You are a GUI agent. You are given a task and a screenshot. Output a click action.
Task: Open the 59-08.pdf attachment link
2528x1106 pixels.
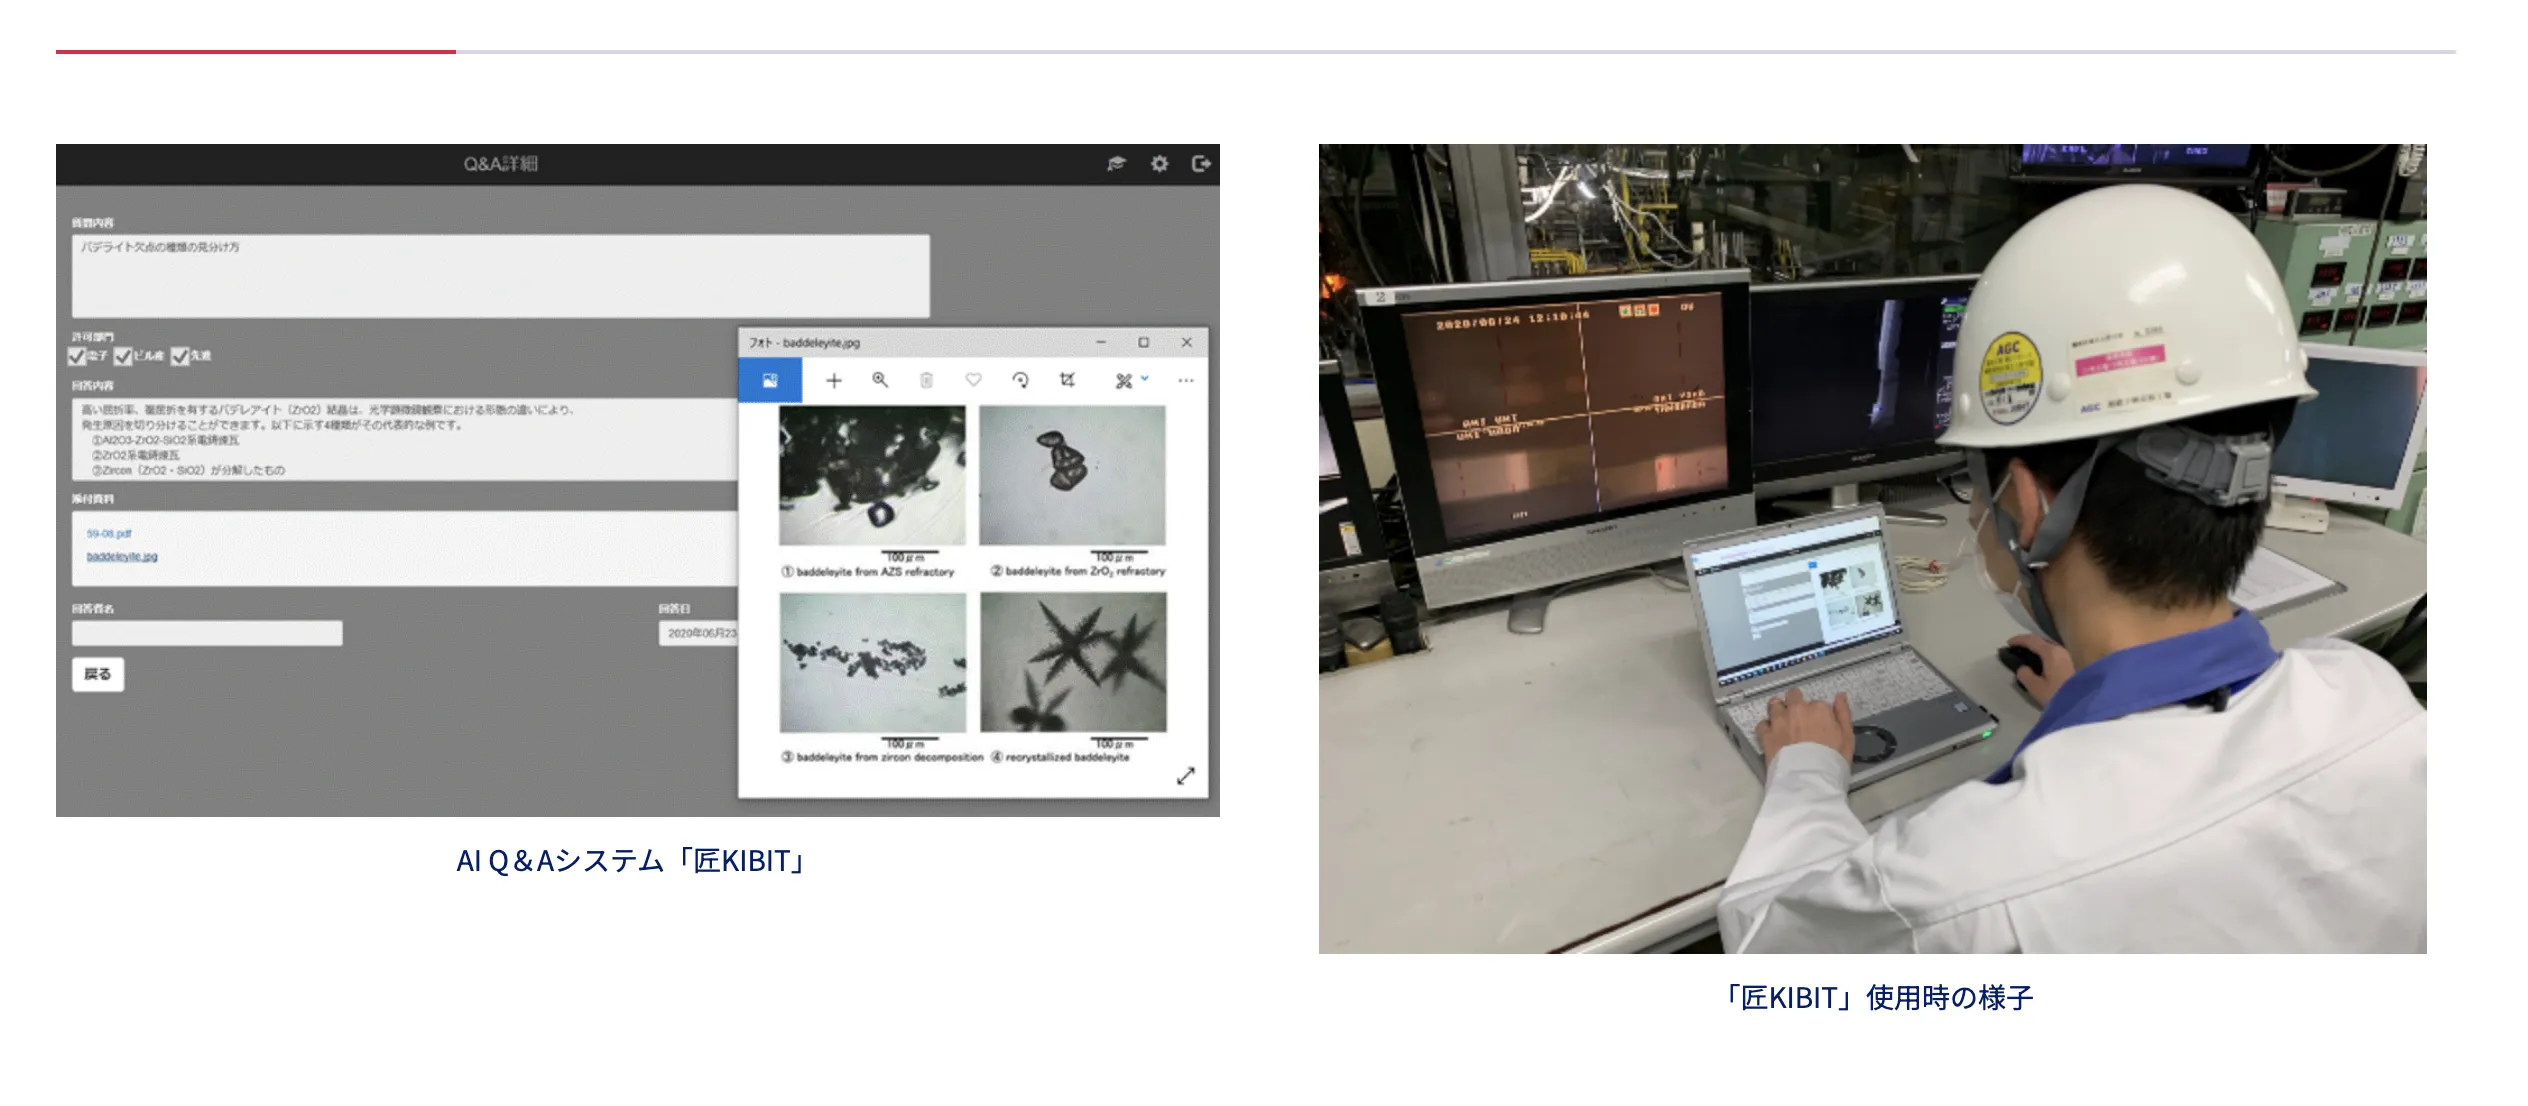[x=109, y=534]
